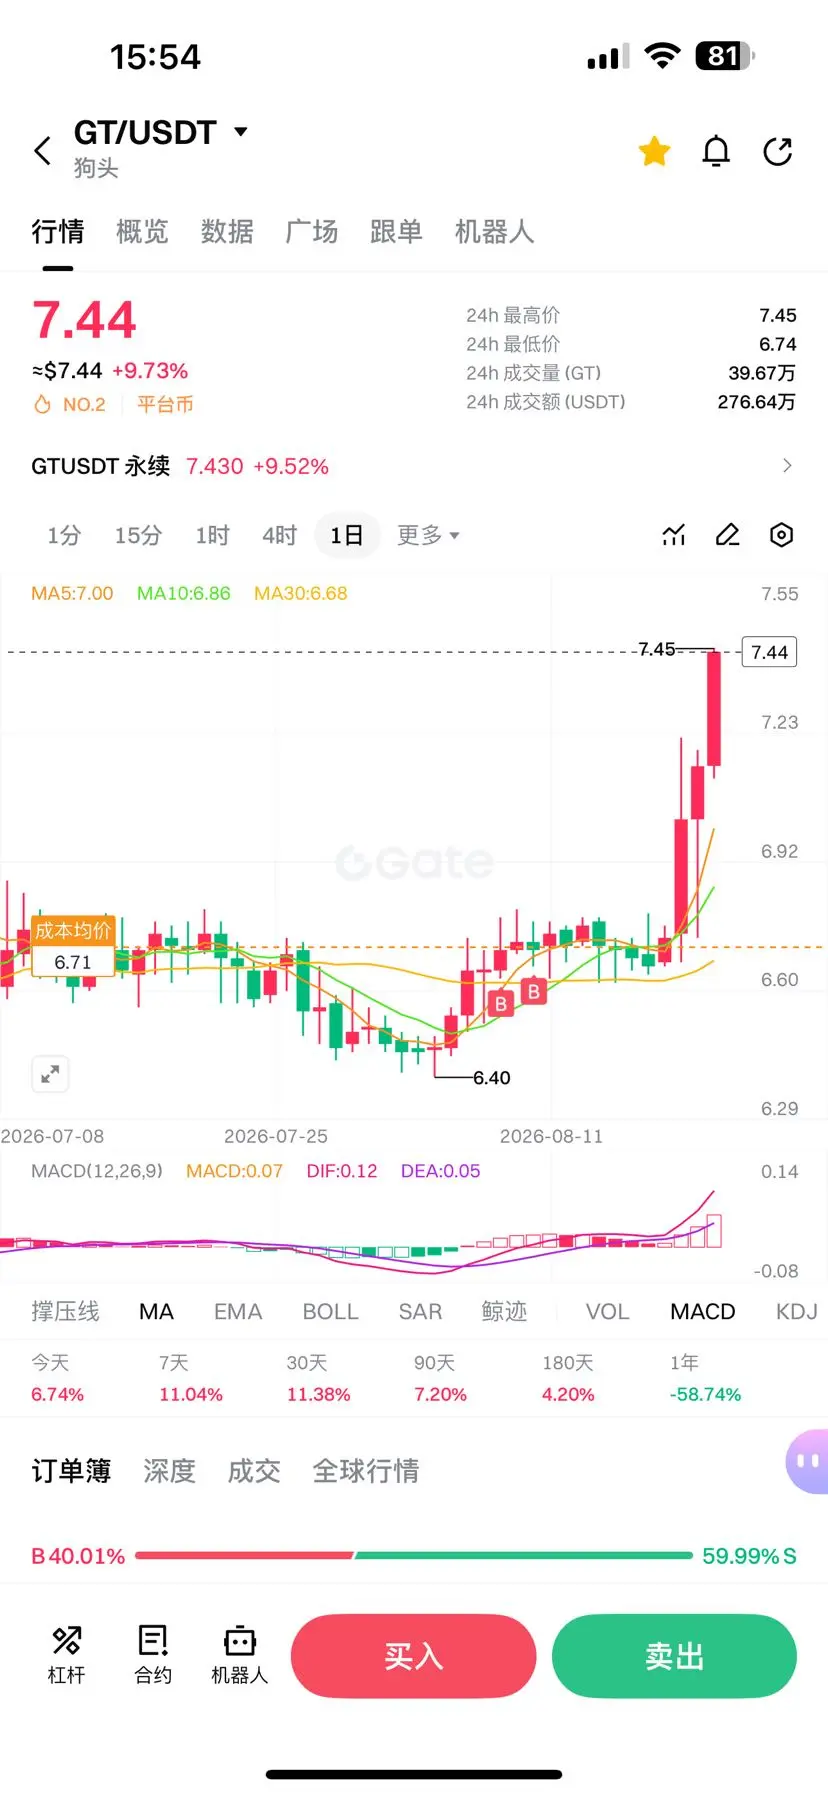
Task: Open the 全球行情 tab
Action: (366, 1470)
